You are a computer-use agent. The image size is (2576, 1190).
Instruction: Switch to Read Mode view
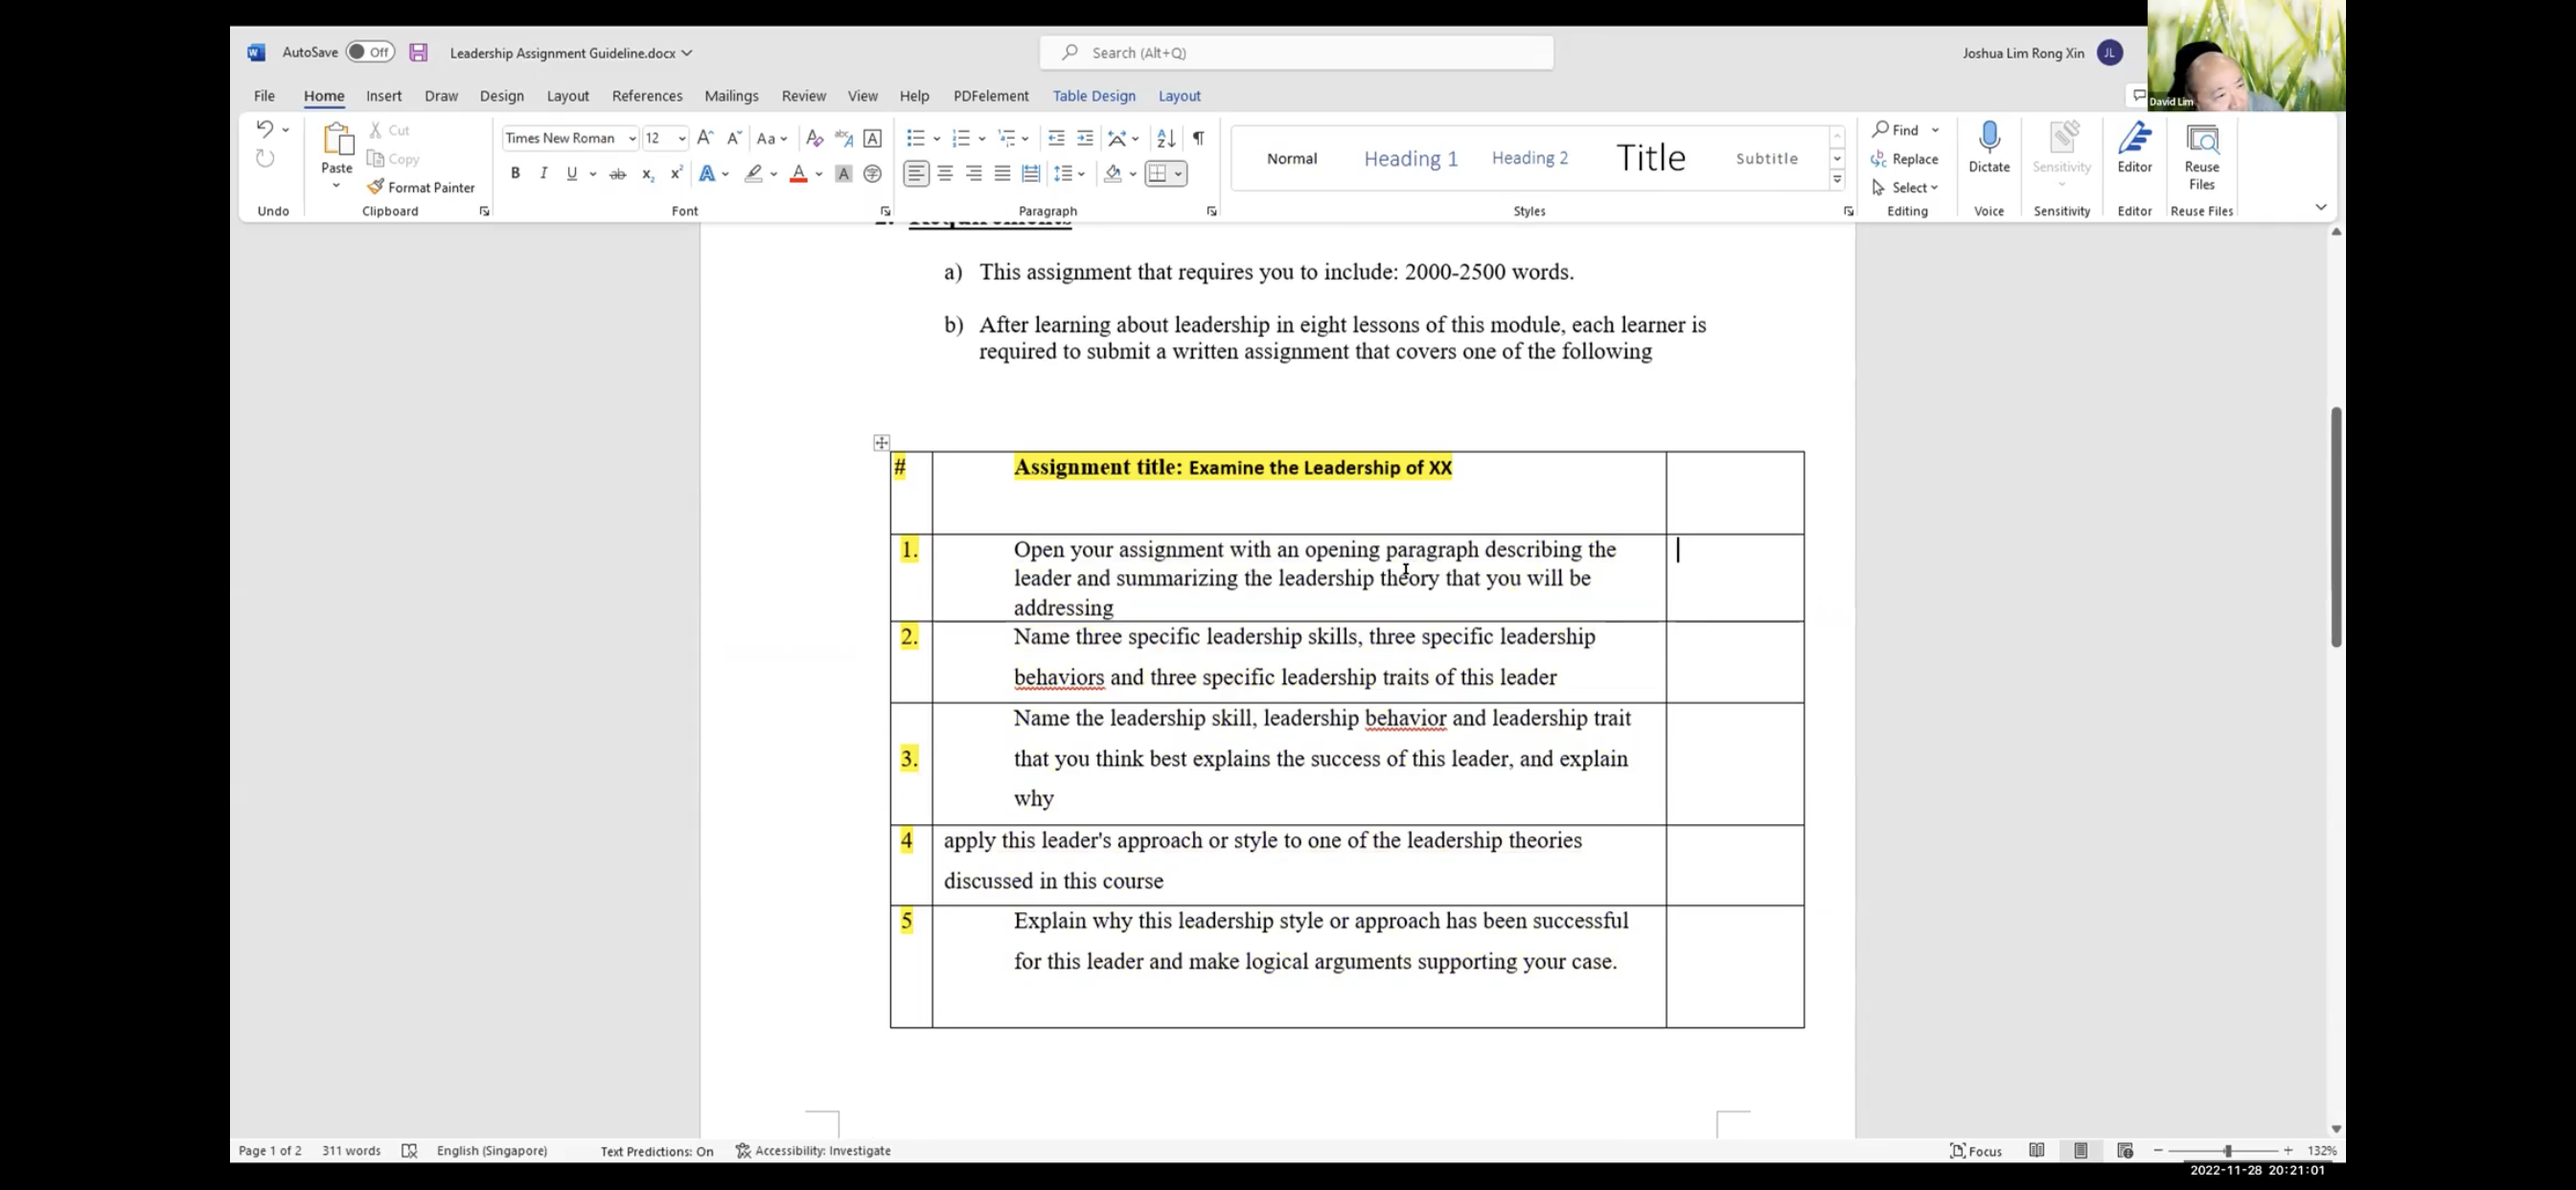click(x=2037, y=1150)
